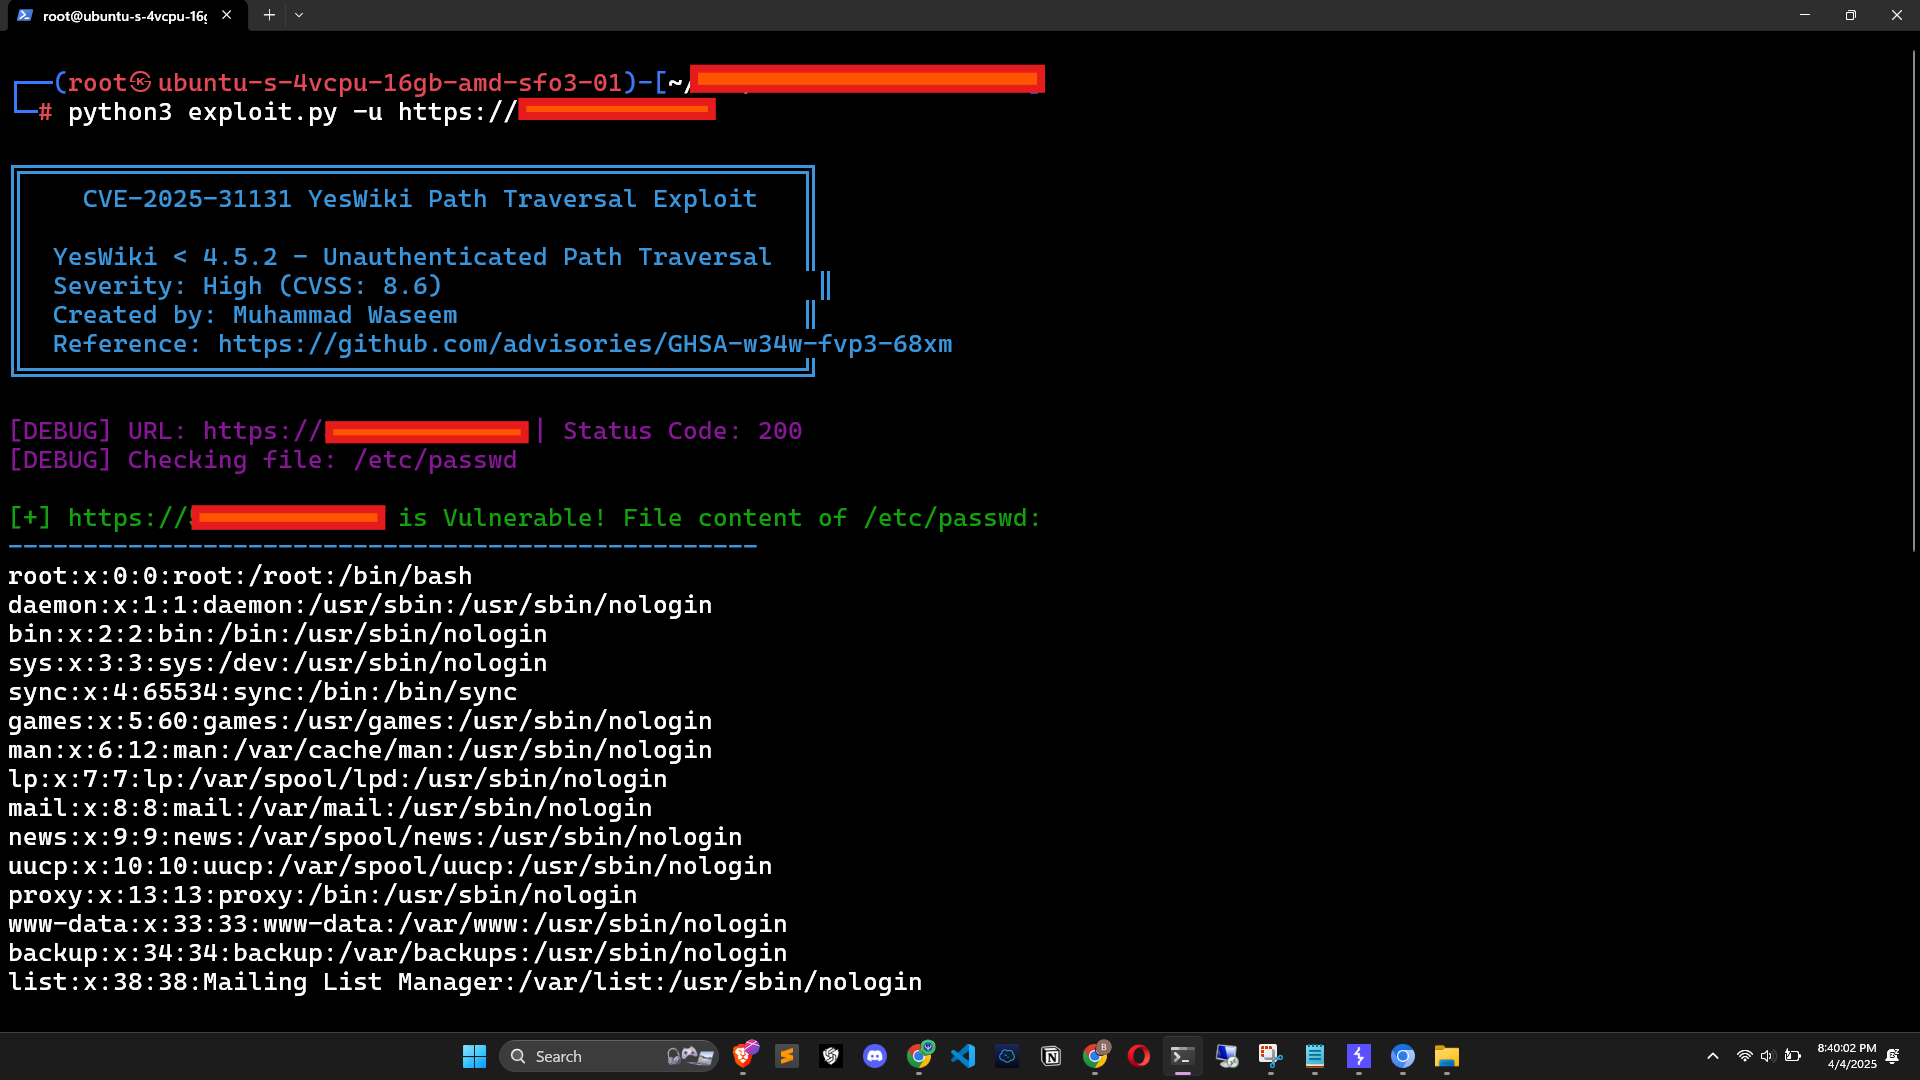This screenshot has height=1080, width=1920.
Task: Open File Explorer from the taskbar
Action: click(x=1447, y=1056)
